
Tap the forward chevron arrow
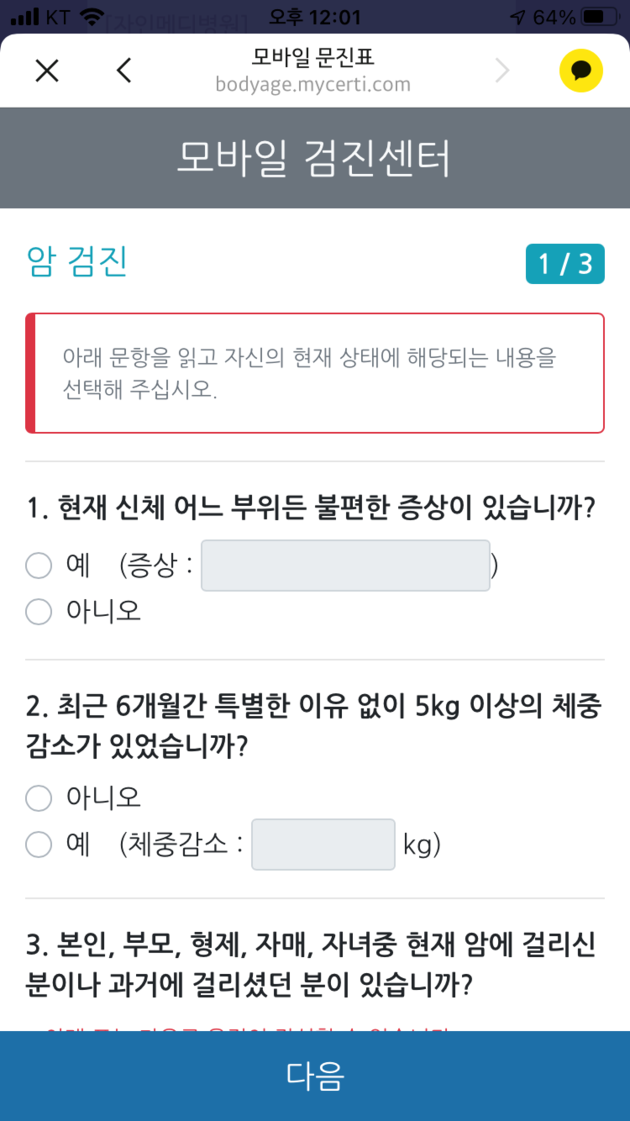(x=502, y=71)
